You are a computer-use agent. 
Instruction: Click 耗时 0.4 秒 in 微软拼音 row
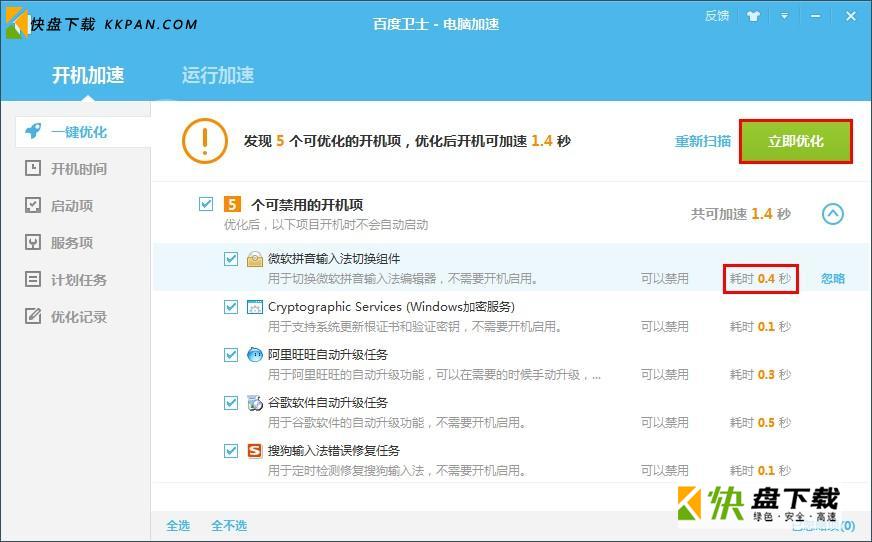coord(760,279)
